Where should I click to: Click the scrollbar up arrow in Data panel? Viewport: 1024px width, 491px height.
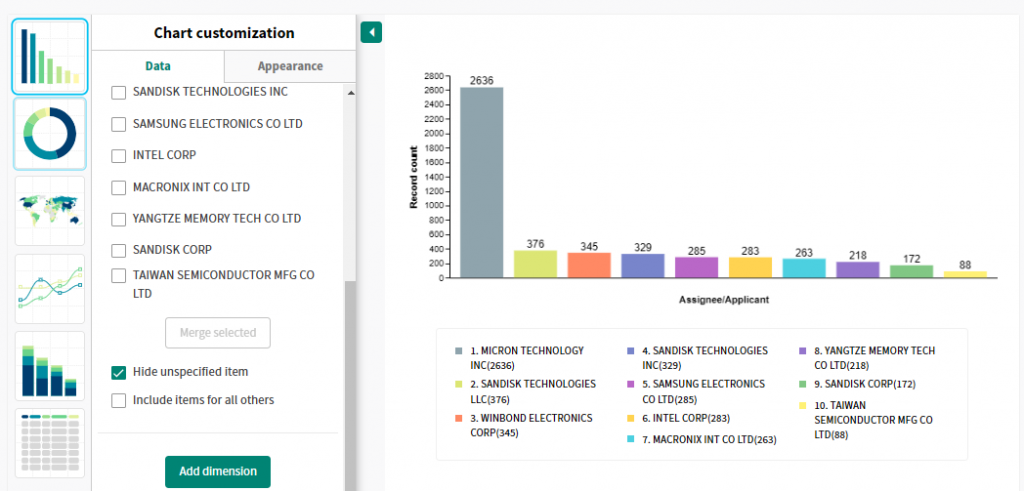351,93
